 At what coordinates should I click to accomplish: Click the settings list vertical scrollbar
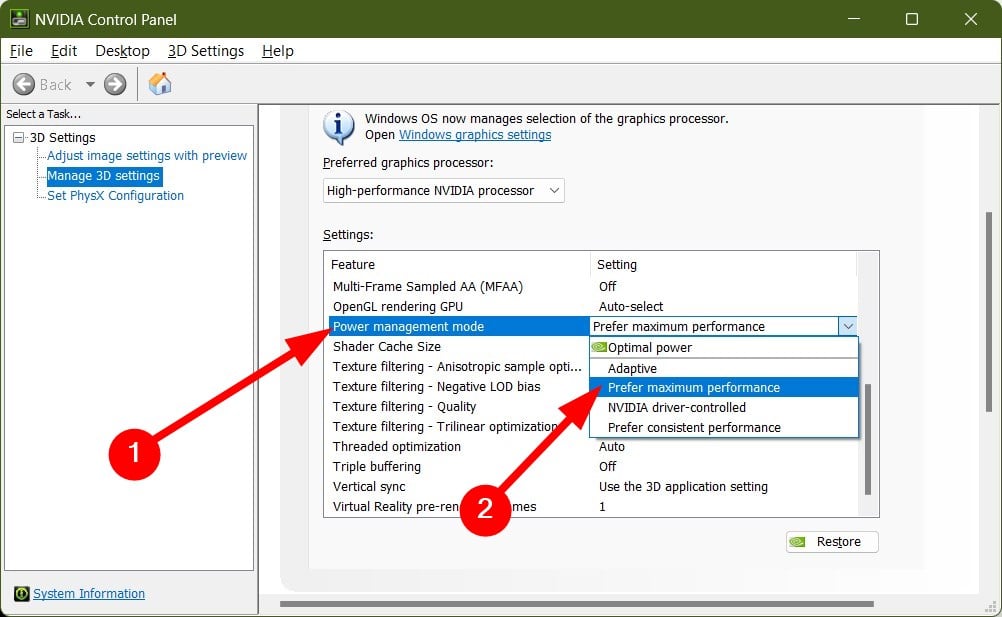pyautogui.click(x=867, y=439)
